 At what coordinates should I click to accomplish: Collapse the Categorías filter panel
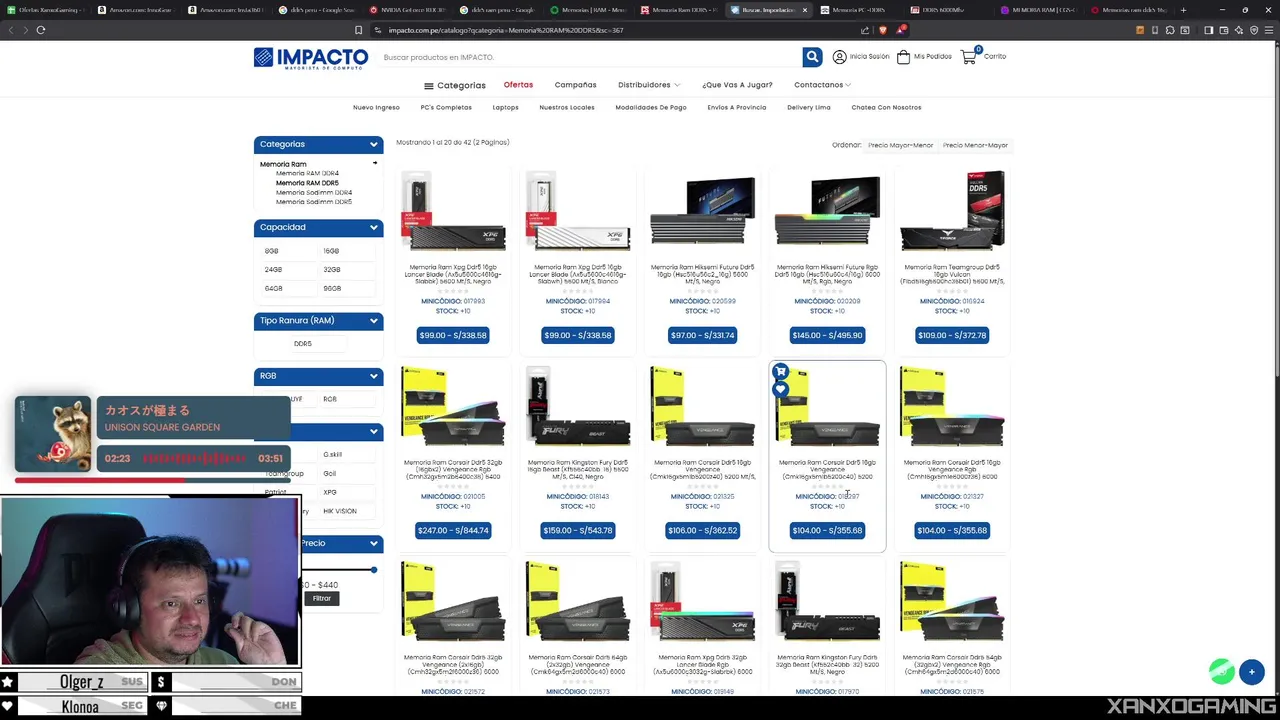click(x=373, y=144)
